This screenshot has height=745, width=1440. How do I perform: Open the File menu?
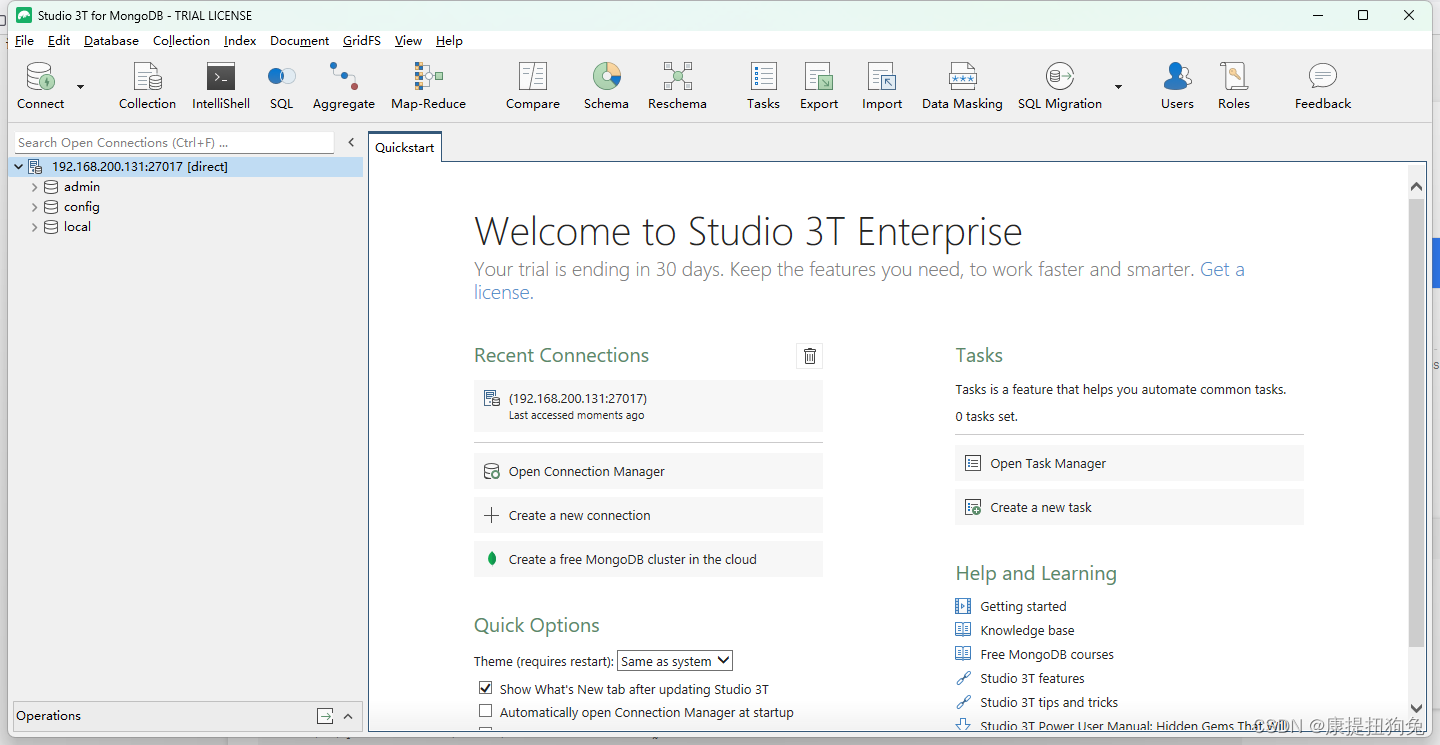tap(24, 41)
